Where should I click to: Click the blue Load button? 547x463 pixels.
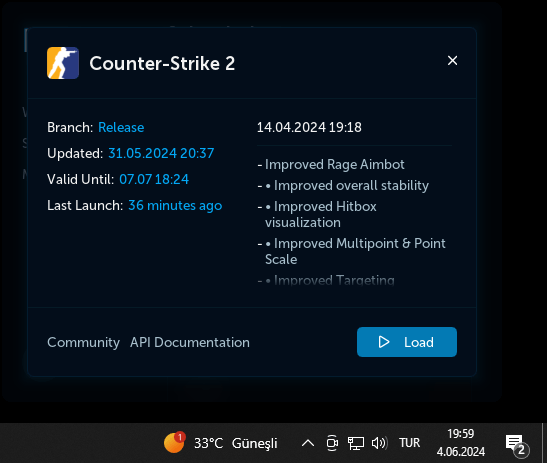coord(407,342)
